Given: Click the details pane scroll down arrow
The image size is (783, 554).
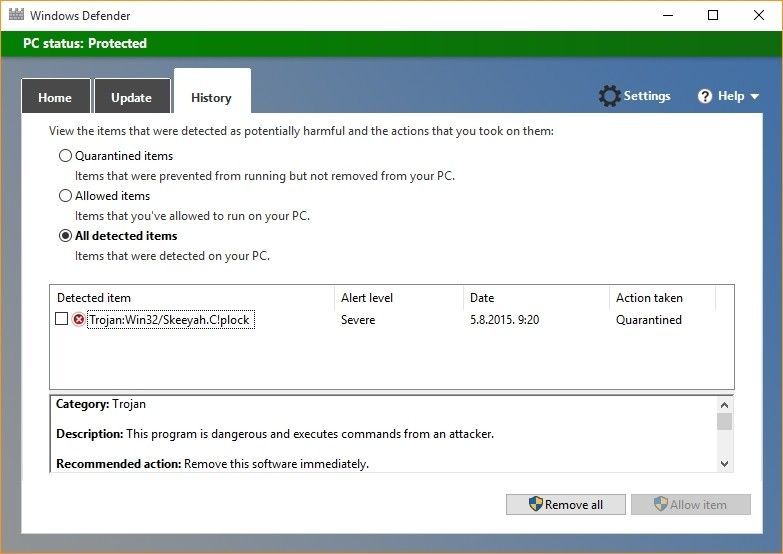Looking at the screenshot, I should click(724, 464).
